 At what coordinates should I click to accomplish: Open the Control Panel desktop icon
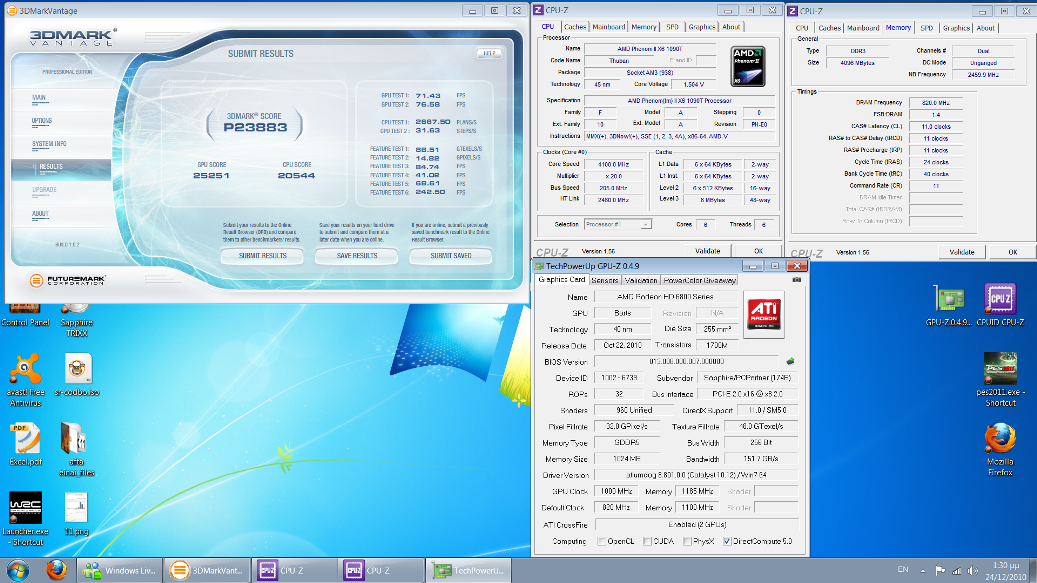tap(25, 315)
